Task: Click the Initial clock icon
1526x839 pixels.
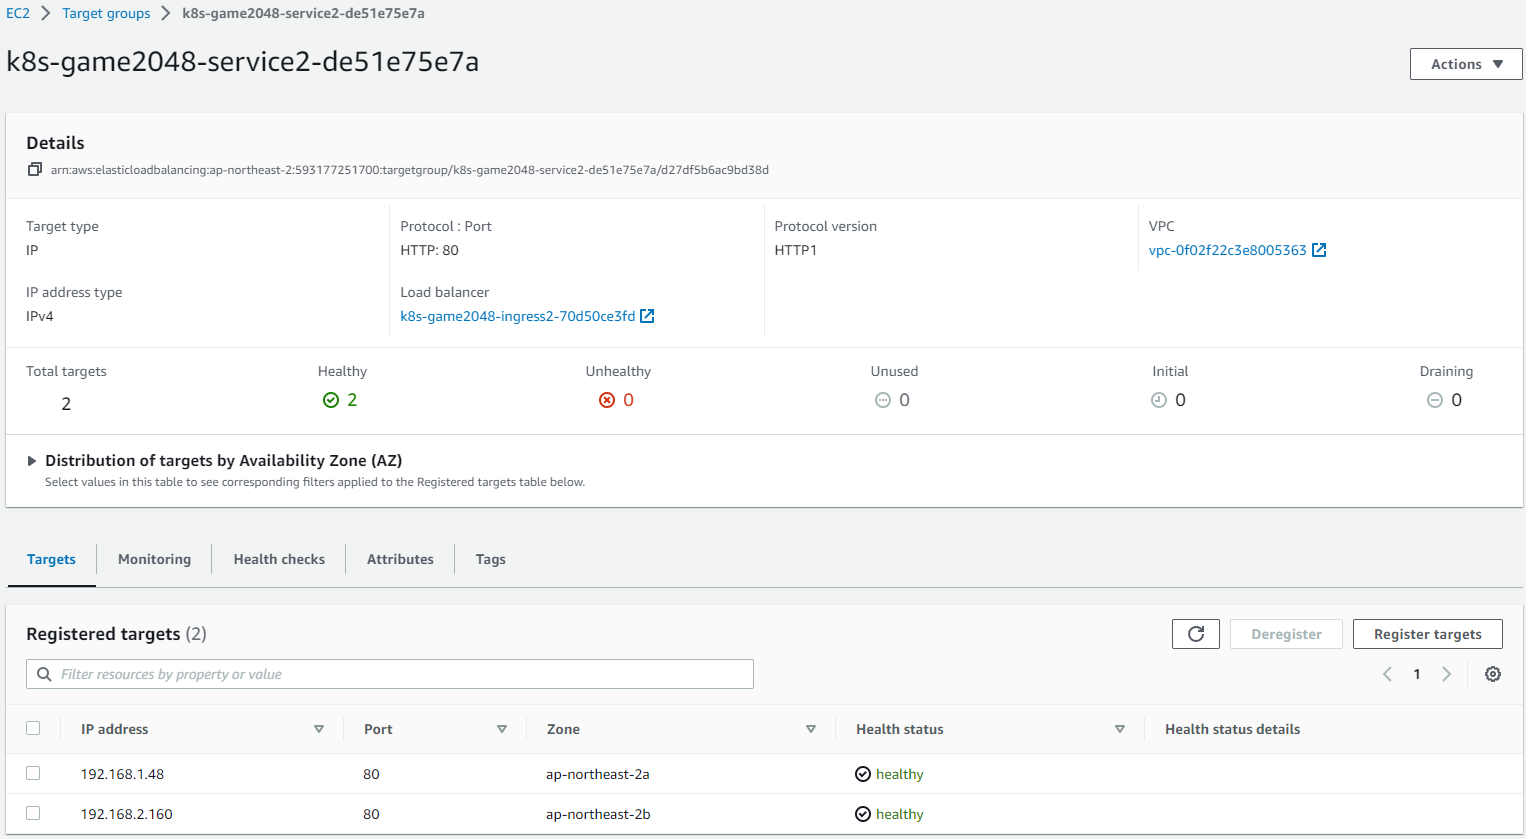Action: click(x=1159, y=400)
